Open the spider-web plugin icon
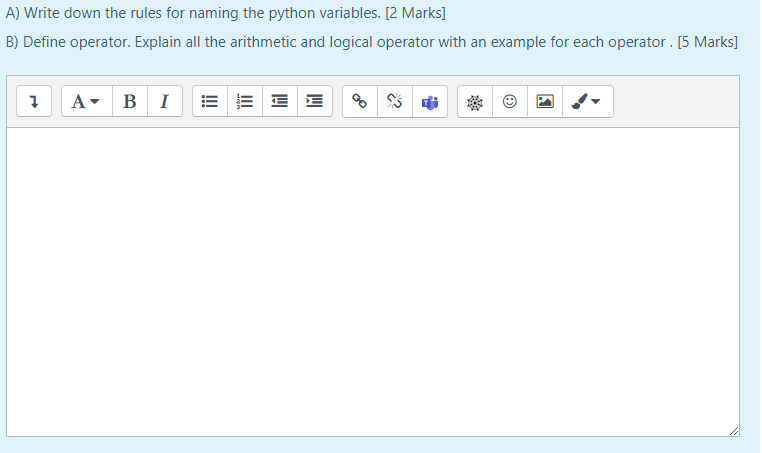The image size is (762, 453). pos(475,102)
